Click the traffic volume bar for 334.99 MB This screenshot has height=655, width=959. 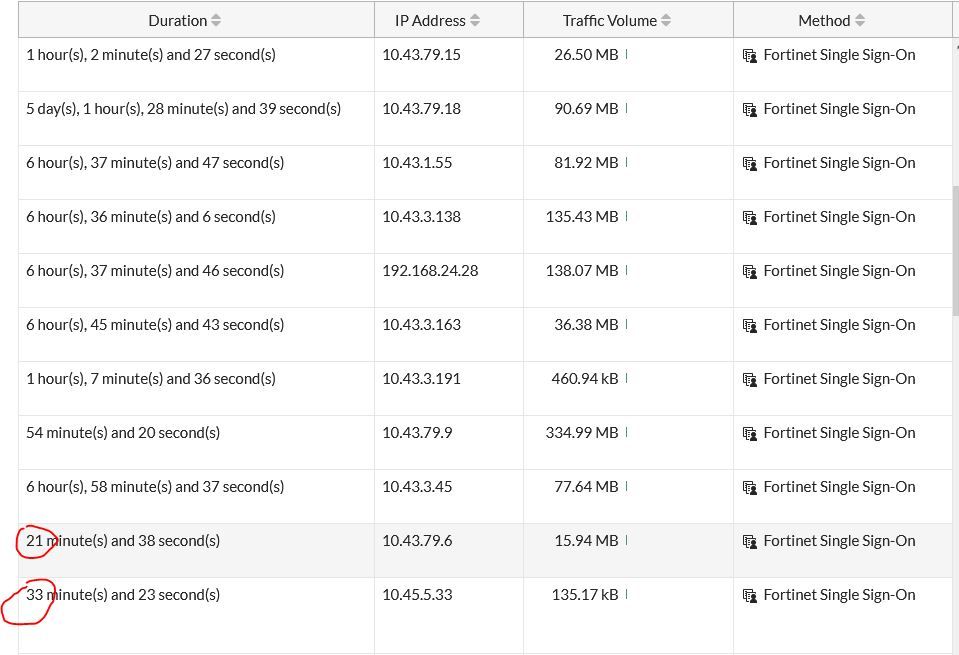coord(626,433)
